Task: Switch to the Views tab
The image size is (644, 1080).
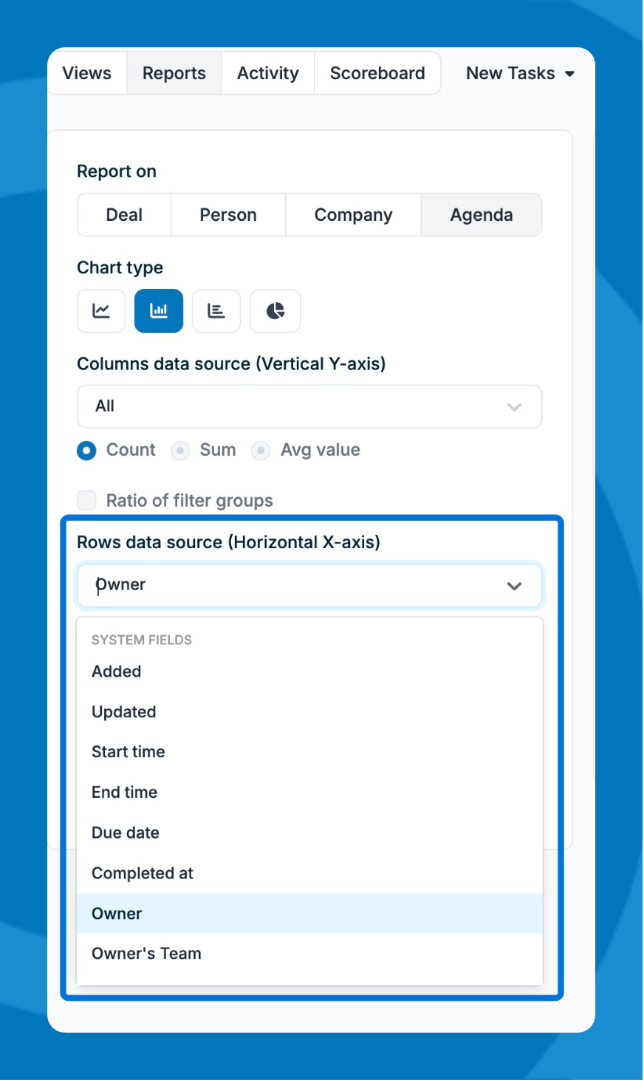Action: tap(87, 73)
